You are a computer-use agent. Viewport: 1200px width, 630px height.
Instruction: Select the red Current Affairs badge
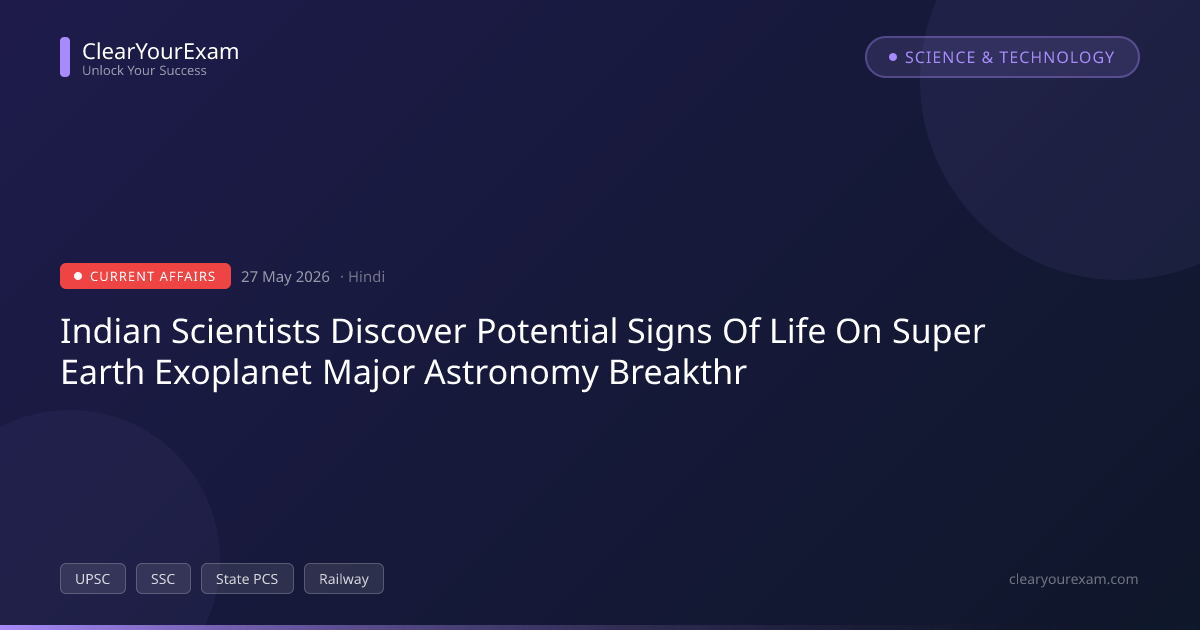click(145, 276)
